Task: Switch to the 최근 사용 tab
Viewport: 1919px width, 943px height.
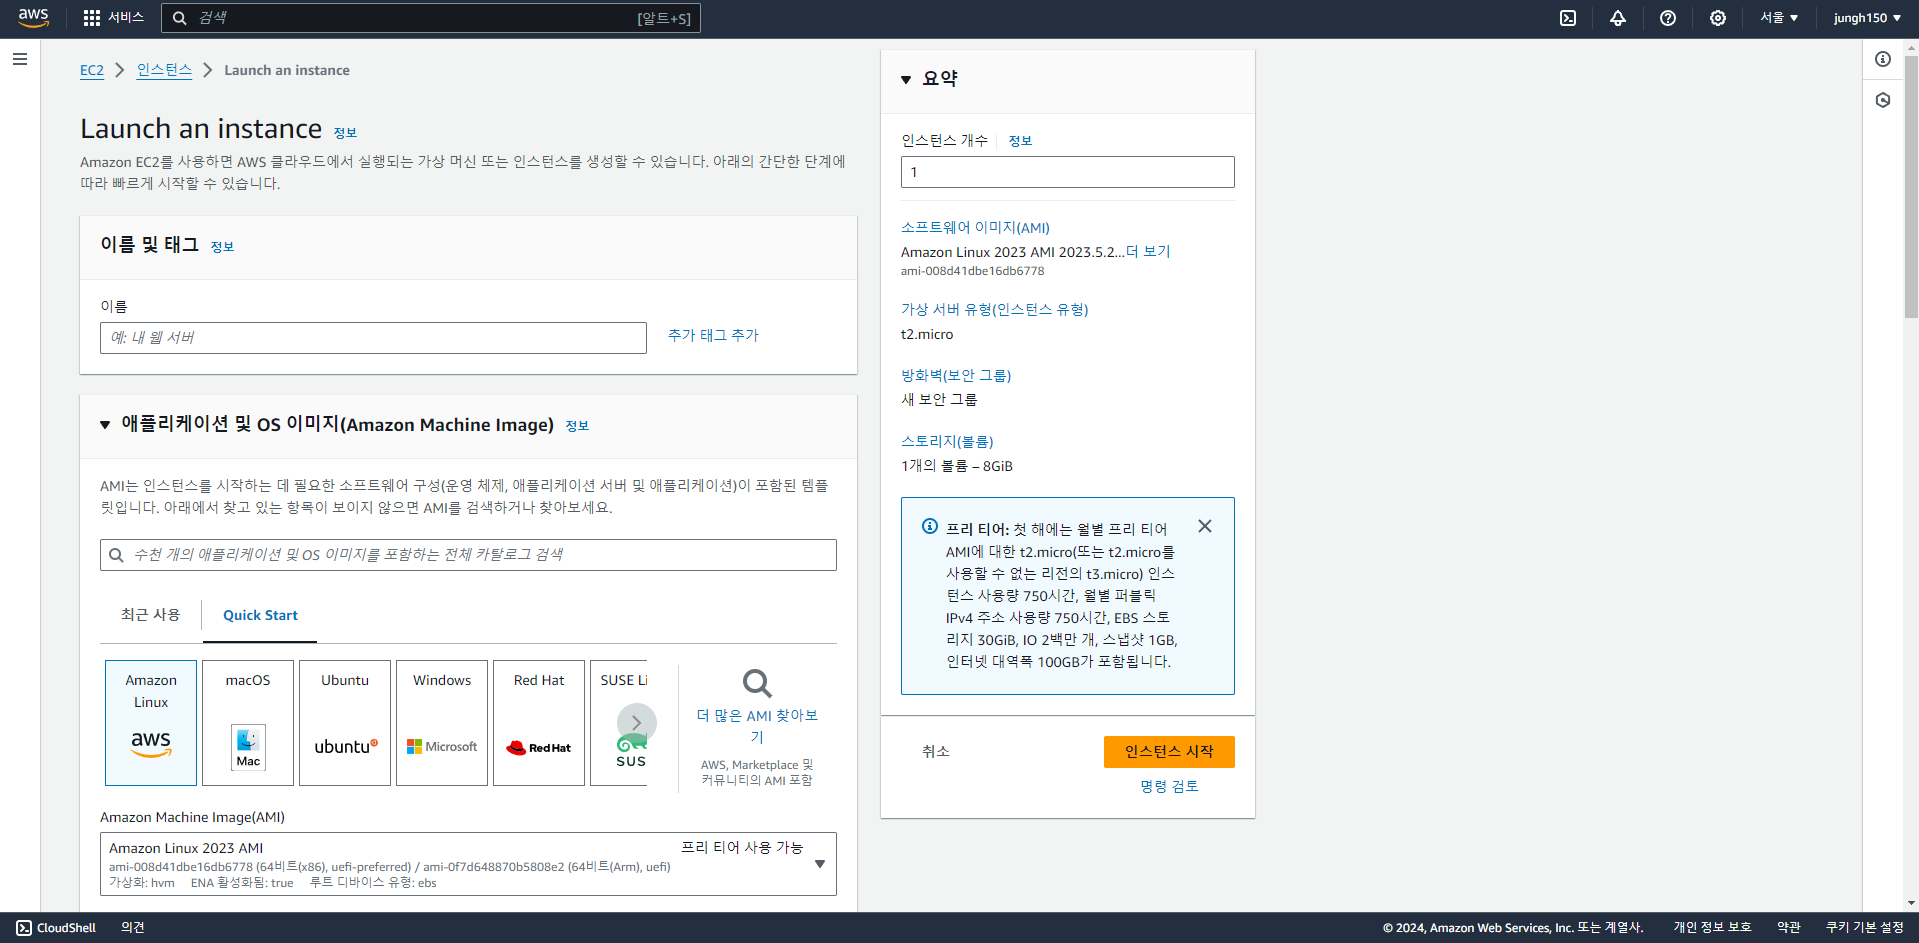Action: pyautogui.click(x=150, y=615)
